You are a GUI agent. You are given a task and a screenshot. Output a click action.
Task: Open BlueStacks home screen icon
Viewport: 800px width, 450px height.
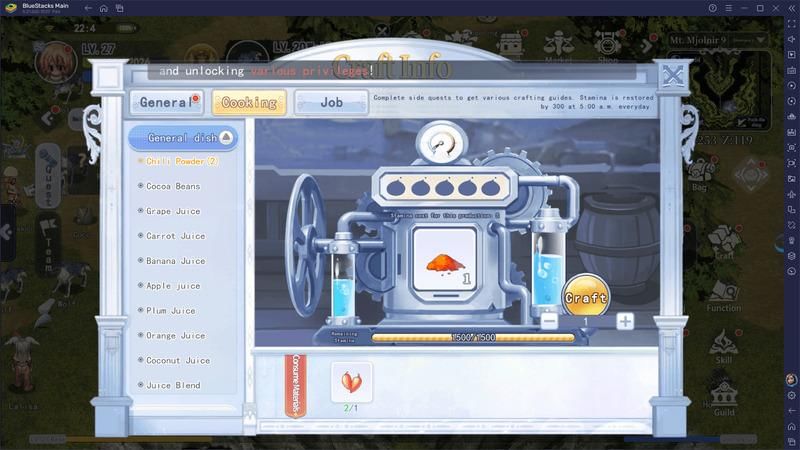point(101,8)
